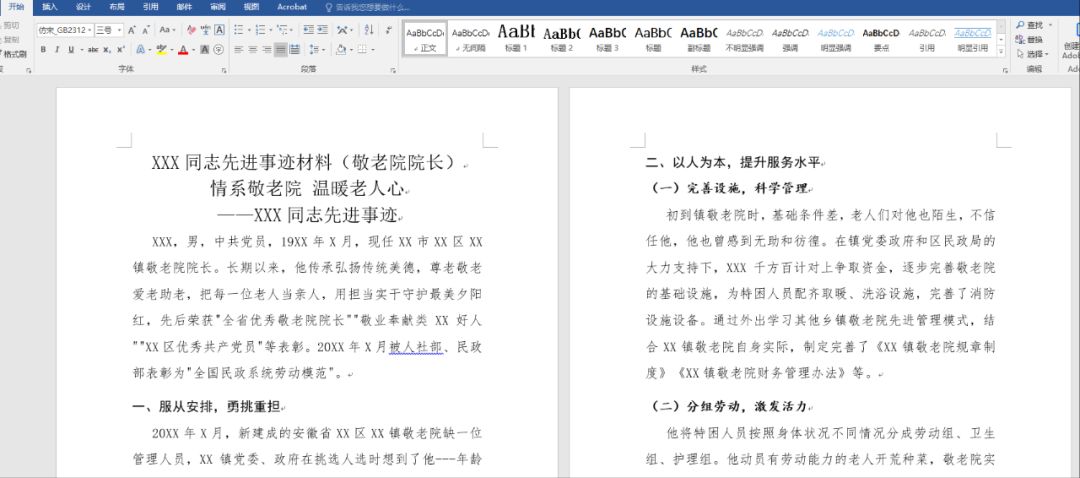The height and width of the screenshot is (478, 1080).
Task: Open Change Case (Aa) dropdown
Action: pos(167,30)
